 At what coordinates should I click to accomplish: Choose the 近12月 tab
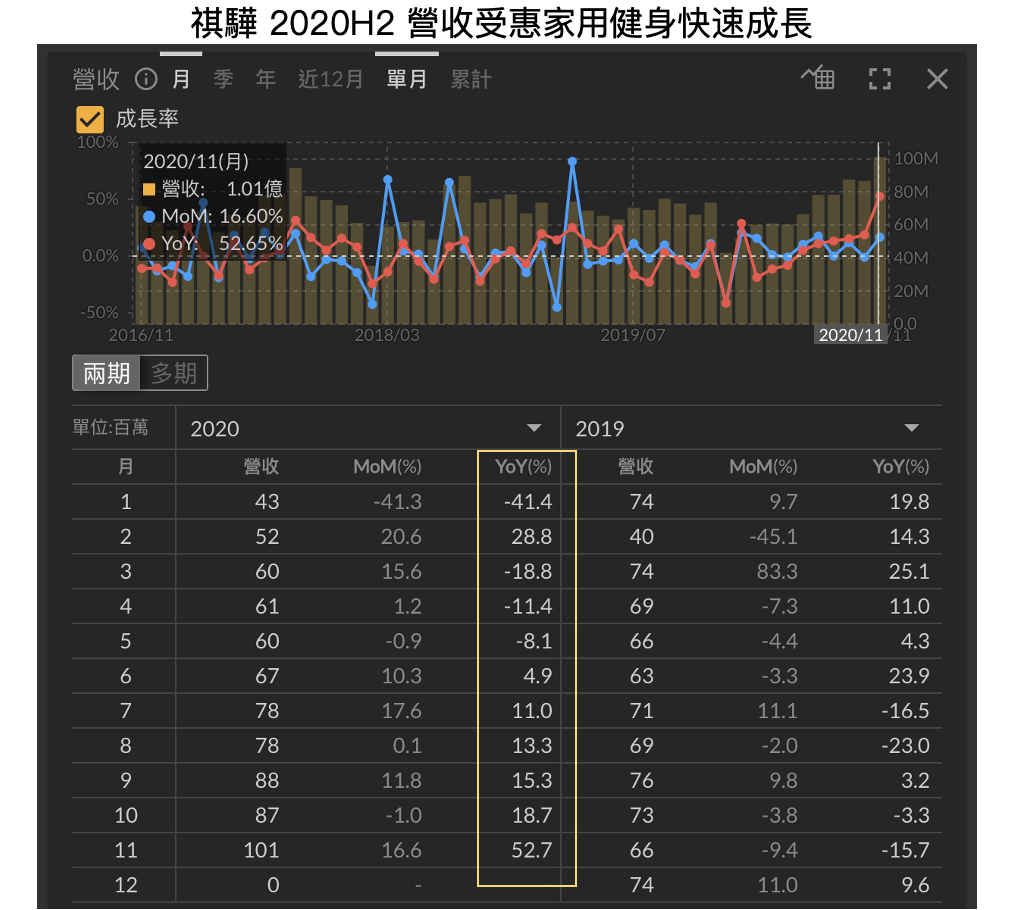330,79
